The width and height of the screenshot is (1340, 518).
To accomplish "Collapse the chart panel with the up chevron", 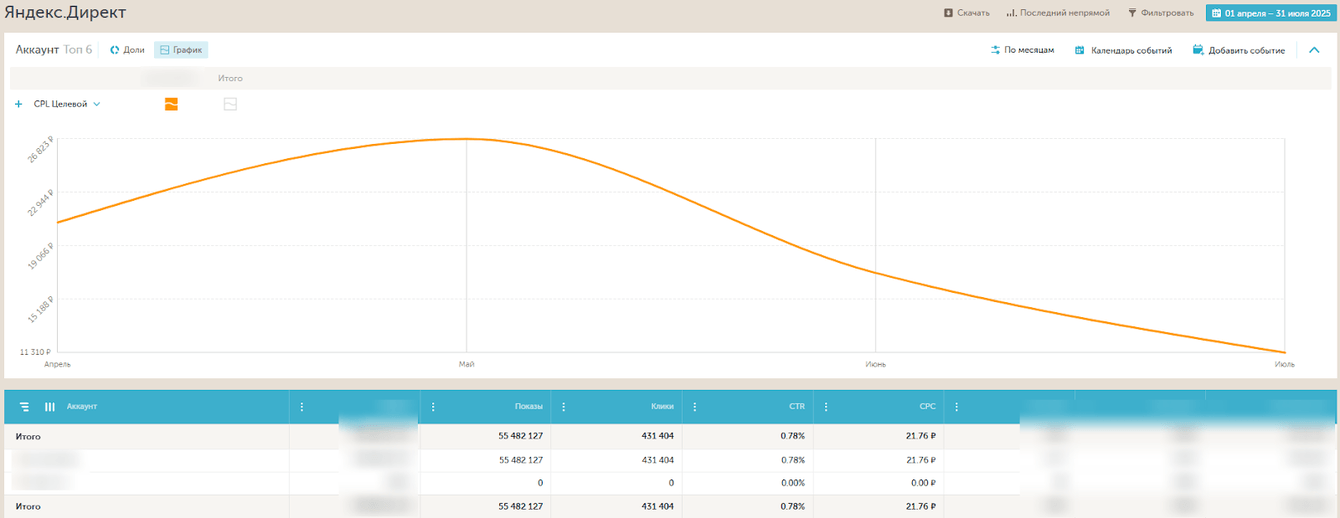I will click(1314, 50).
